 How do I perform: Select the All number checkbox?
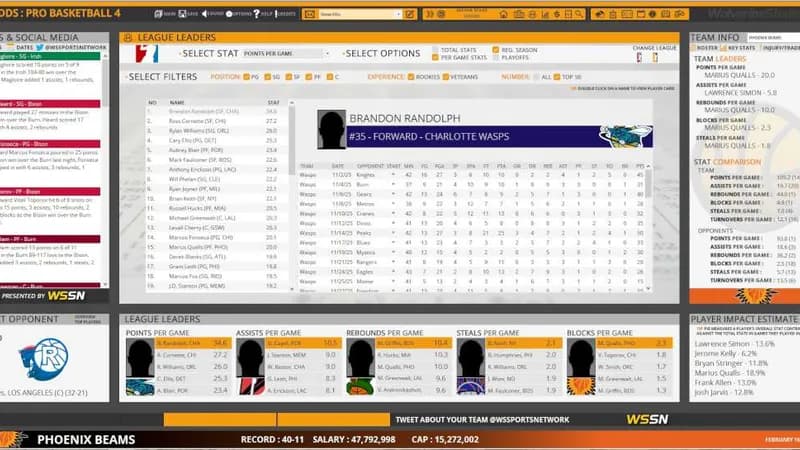point(536,77)
